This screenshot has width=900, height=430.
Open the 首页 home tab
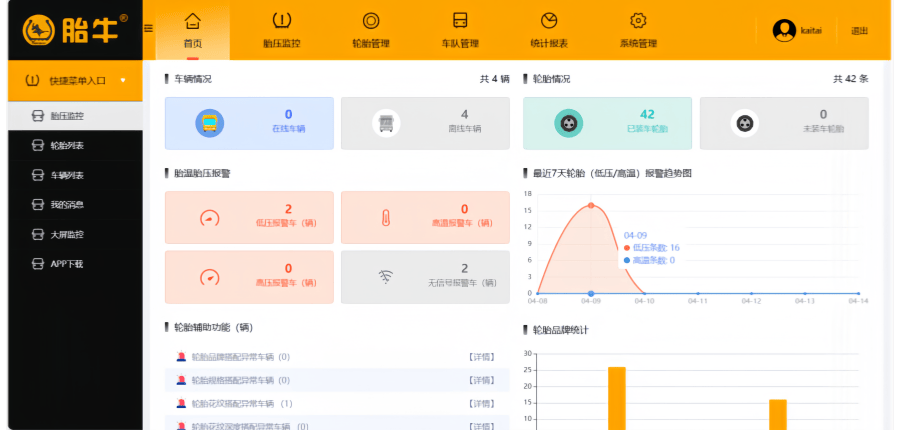point(193,30)
